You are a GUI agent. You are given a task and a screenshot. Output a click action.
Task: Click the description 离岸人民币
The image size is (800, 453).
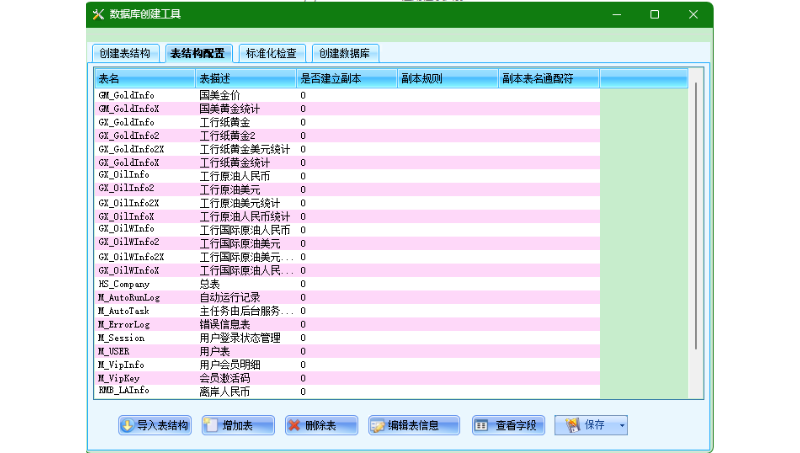coord(224,391)
